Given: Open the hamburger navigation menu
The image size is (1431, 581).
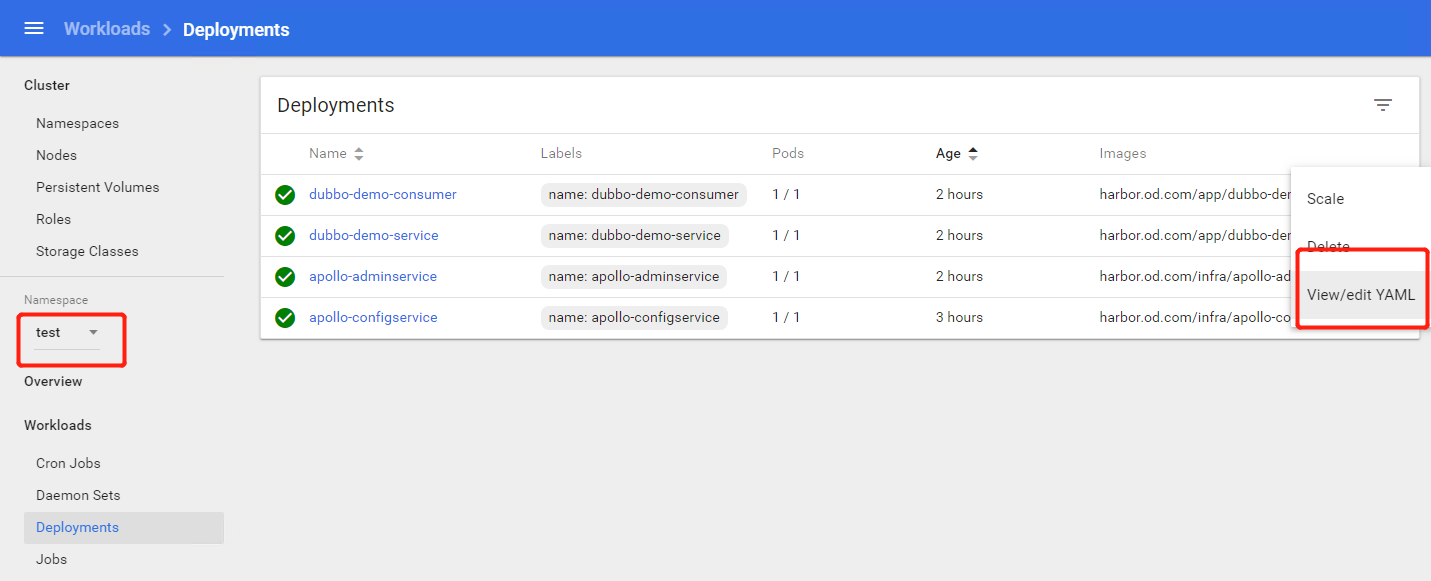Looking at the screenshot, I should [34, 28].
